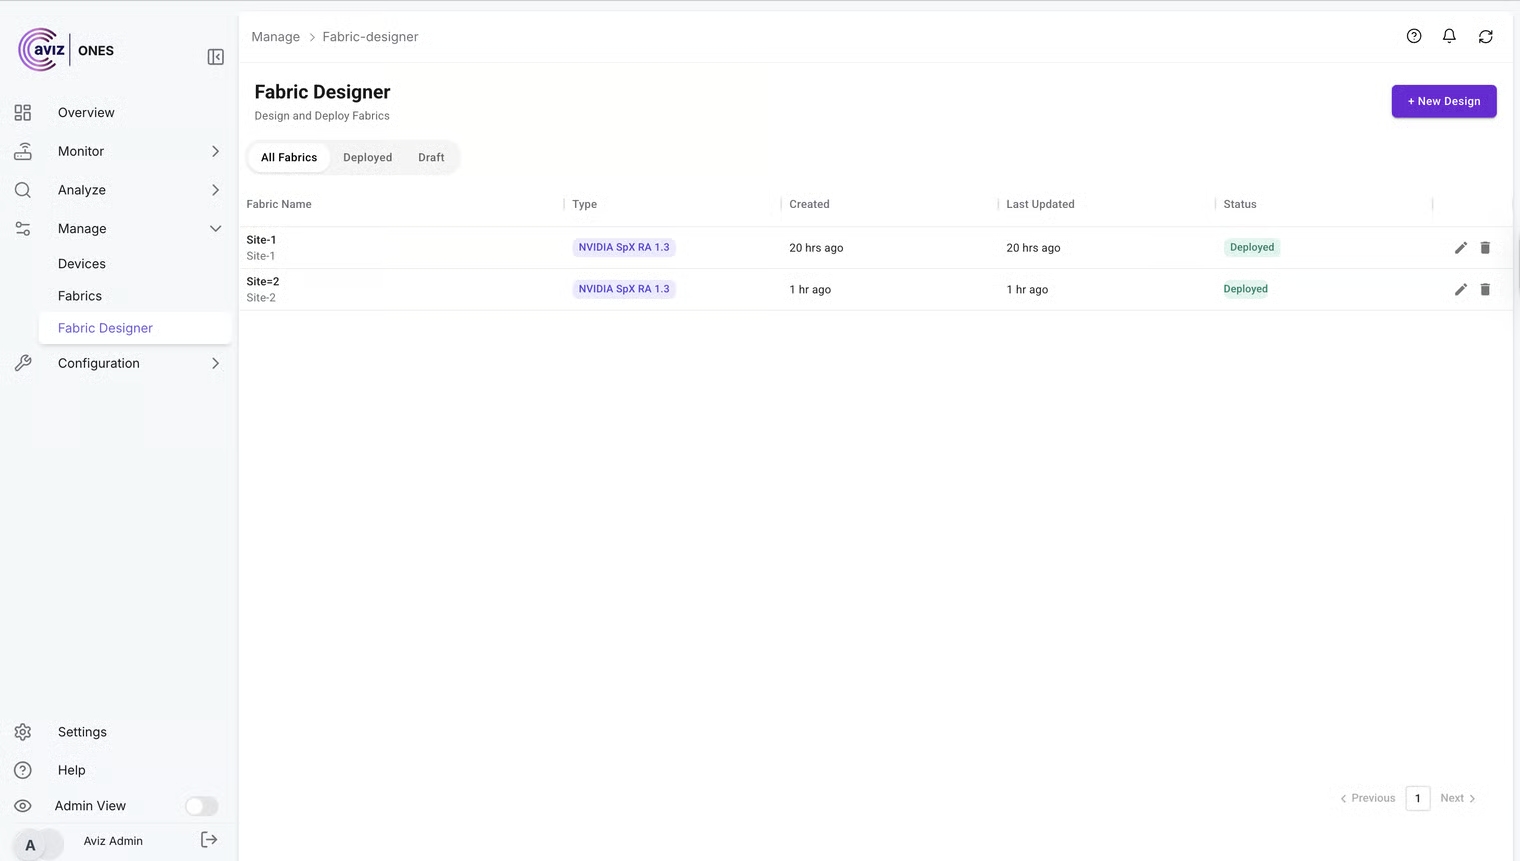The height and width of the screenshot is (861, 1520).
Task: Edit the Site=2 fabric design
Action: point(1460,290)
